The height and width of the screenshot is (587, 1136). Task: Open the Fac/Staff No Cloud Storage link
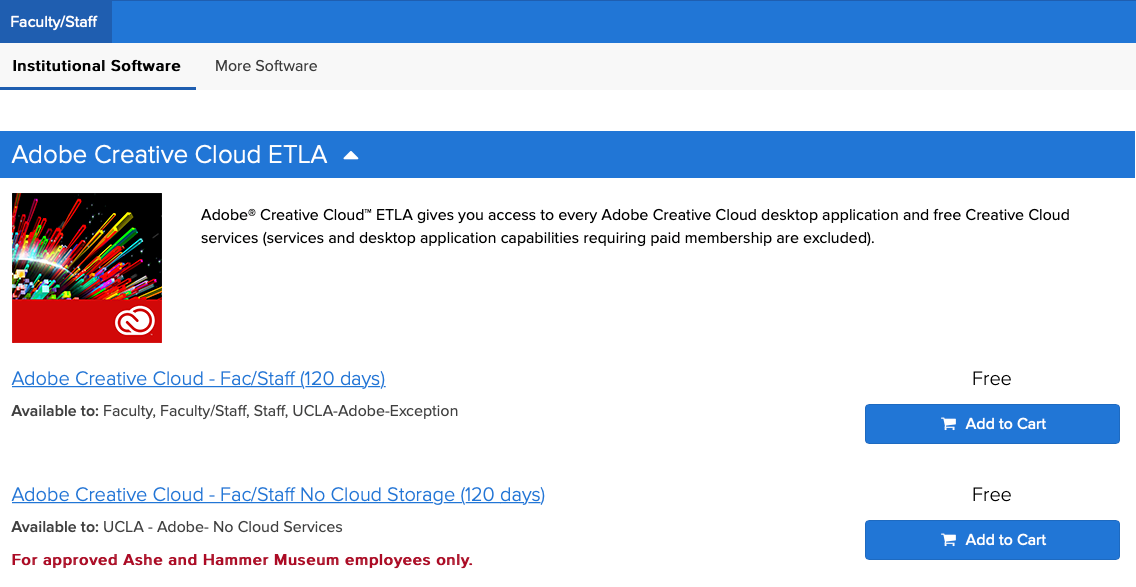(278, 494)
